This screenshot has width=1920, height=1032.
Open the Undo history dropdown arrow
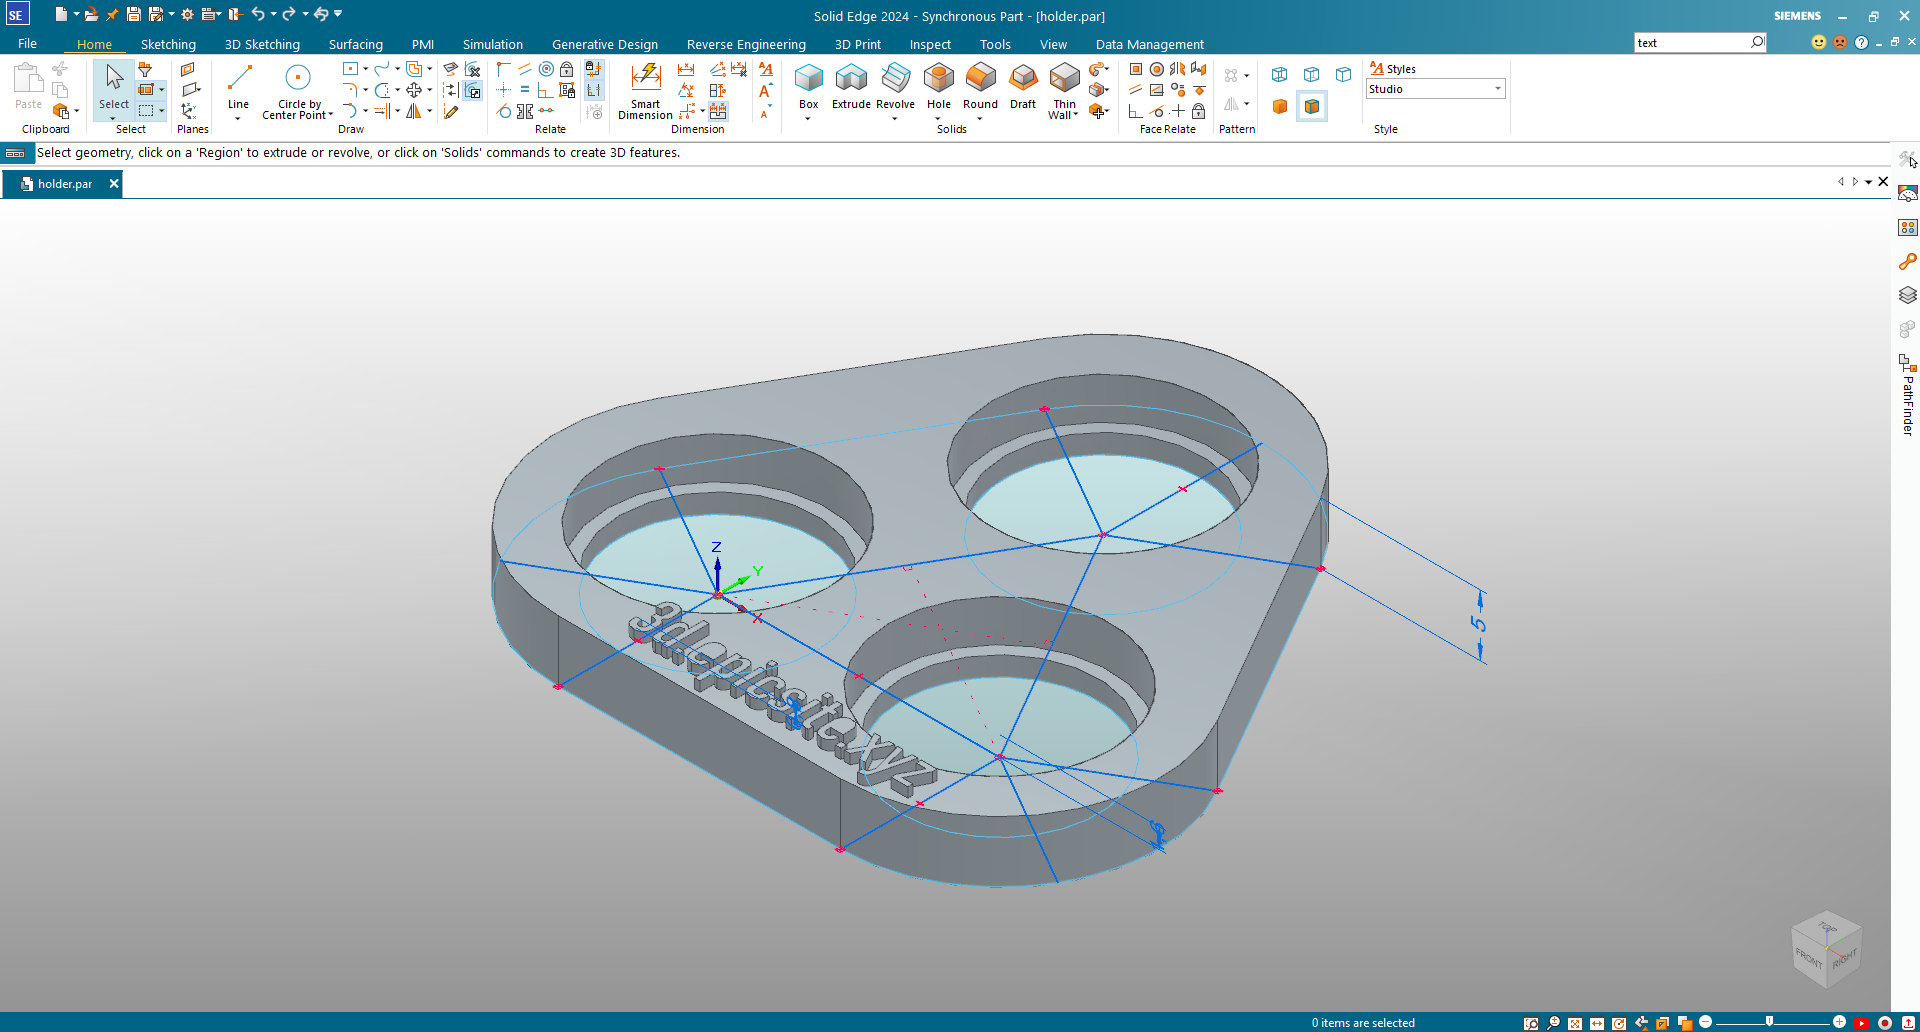(273, 14)
